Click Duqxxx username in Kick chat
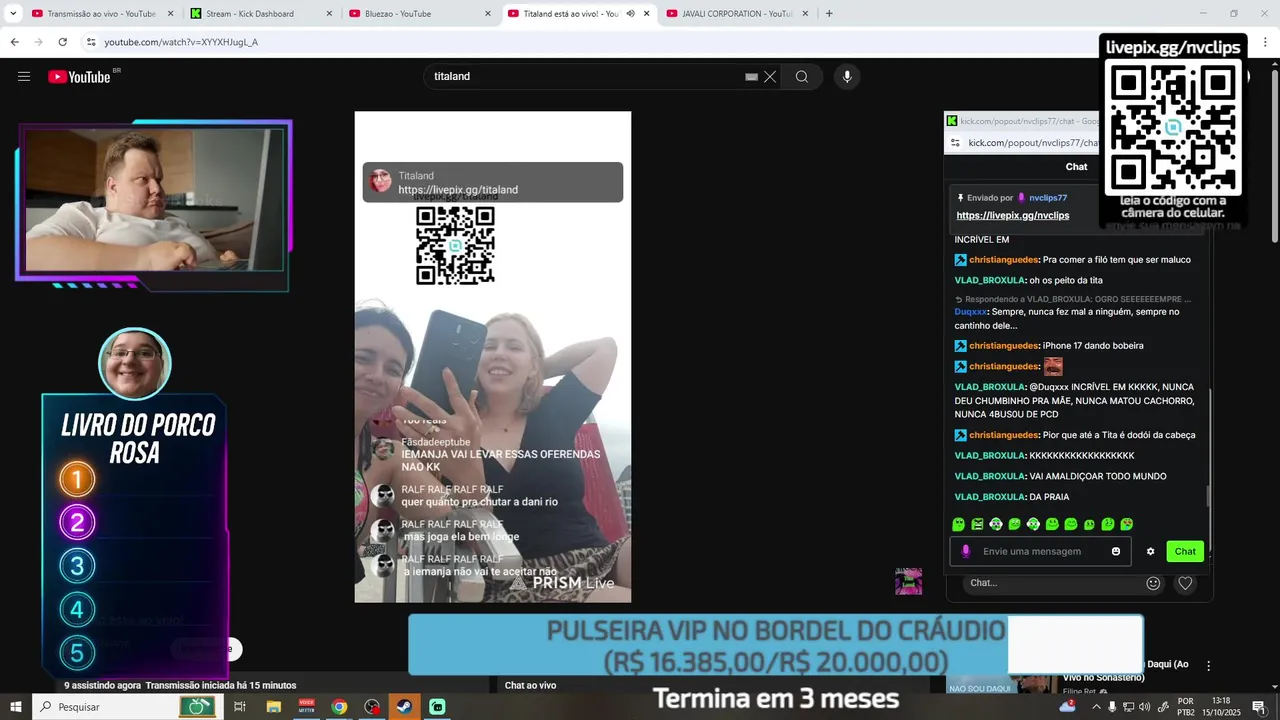Image resolution: width=1280 pixels, height=720 pixels. coord(970,312)
